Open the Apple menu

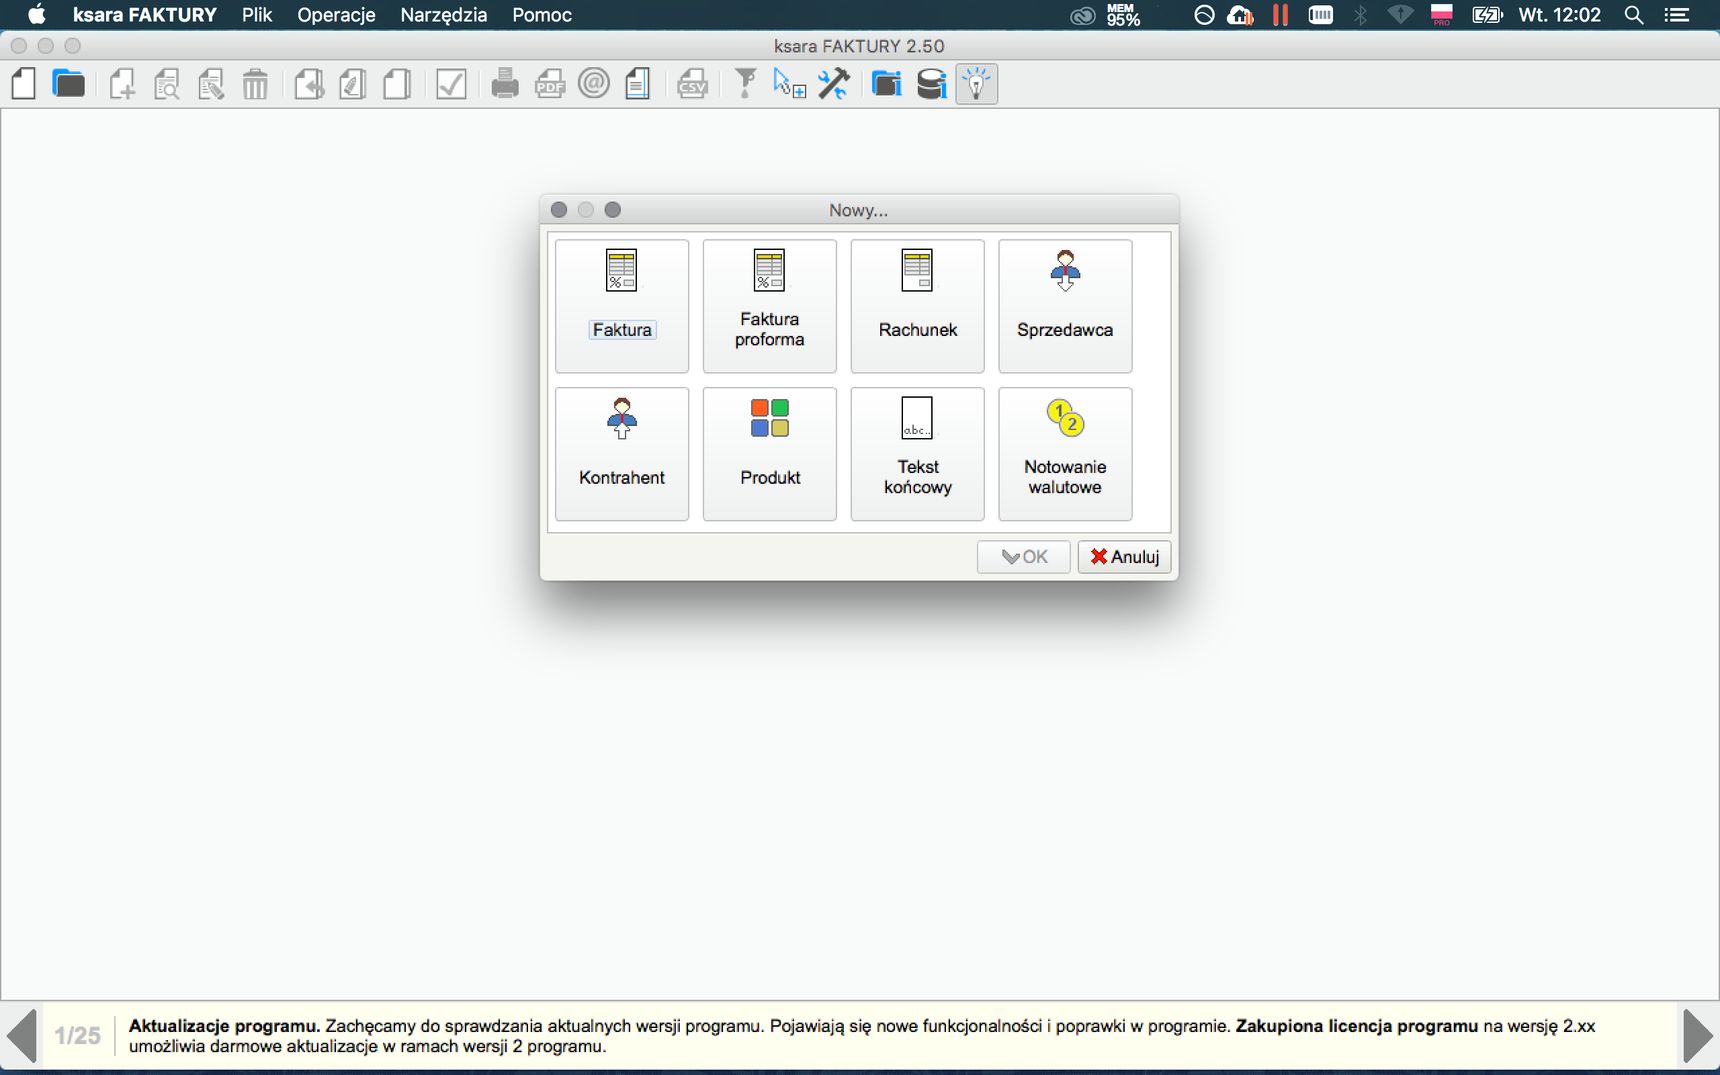(x=36, y=15)
